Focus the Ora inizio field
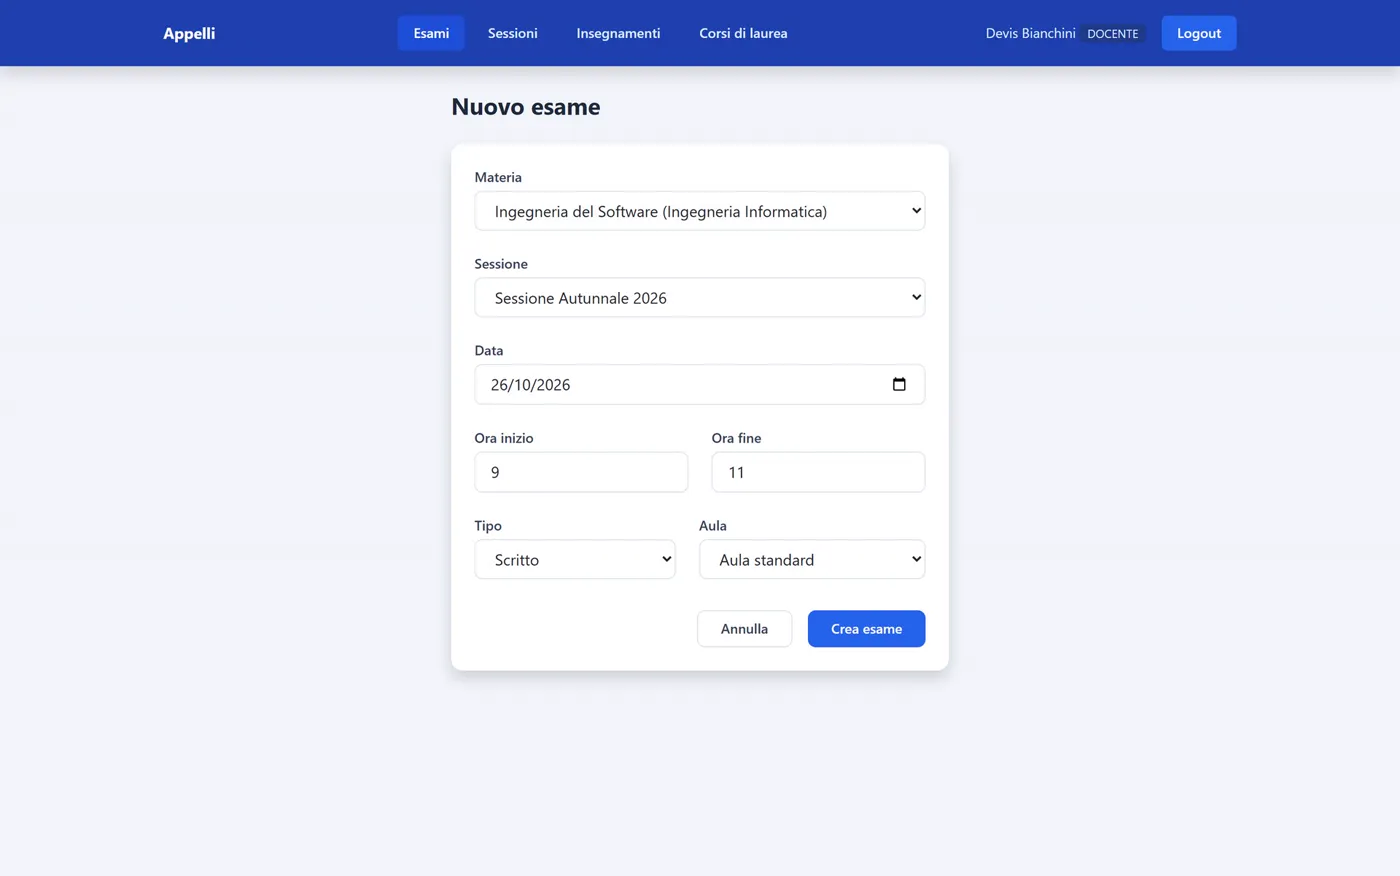Image resolution: width=1400 pixels, height=876 pixels. pyautogui.click(x=581, y=472)
